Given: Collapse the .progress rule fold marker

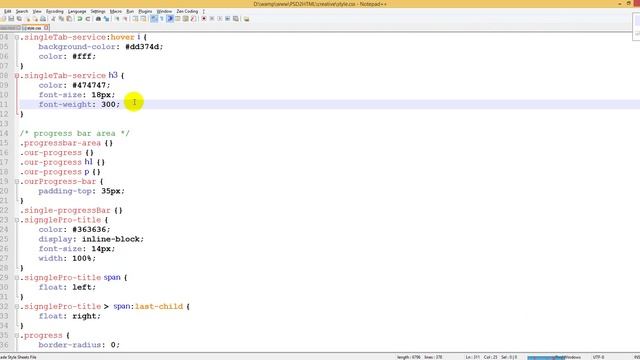Looking at the screenshot, I should (17, 336).
